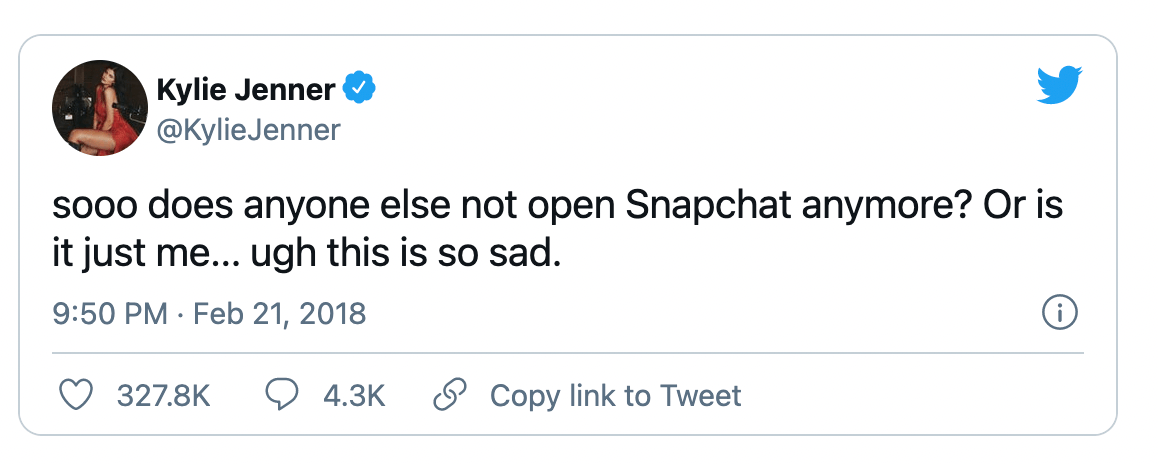Click the Feb 21, 2018 date
Viewport: 1158px width, 464px height.
pyautogui.click(x=279, y=315)
